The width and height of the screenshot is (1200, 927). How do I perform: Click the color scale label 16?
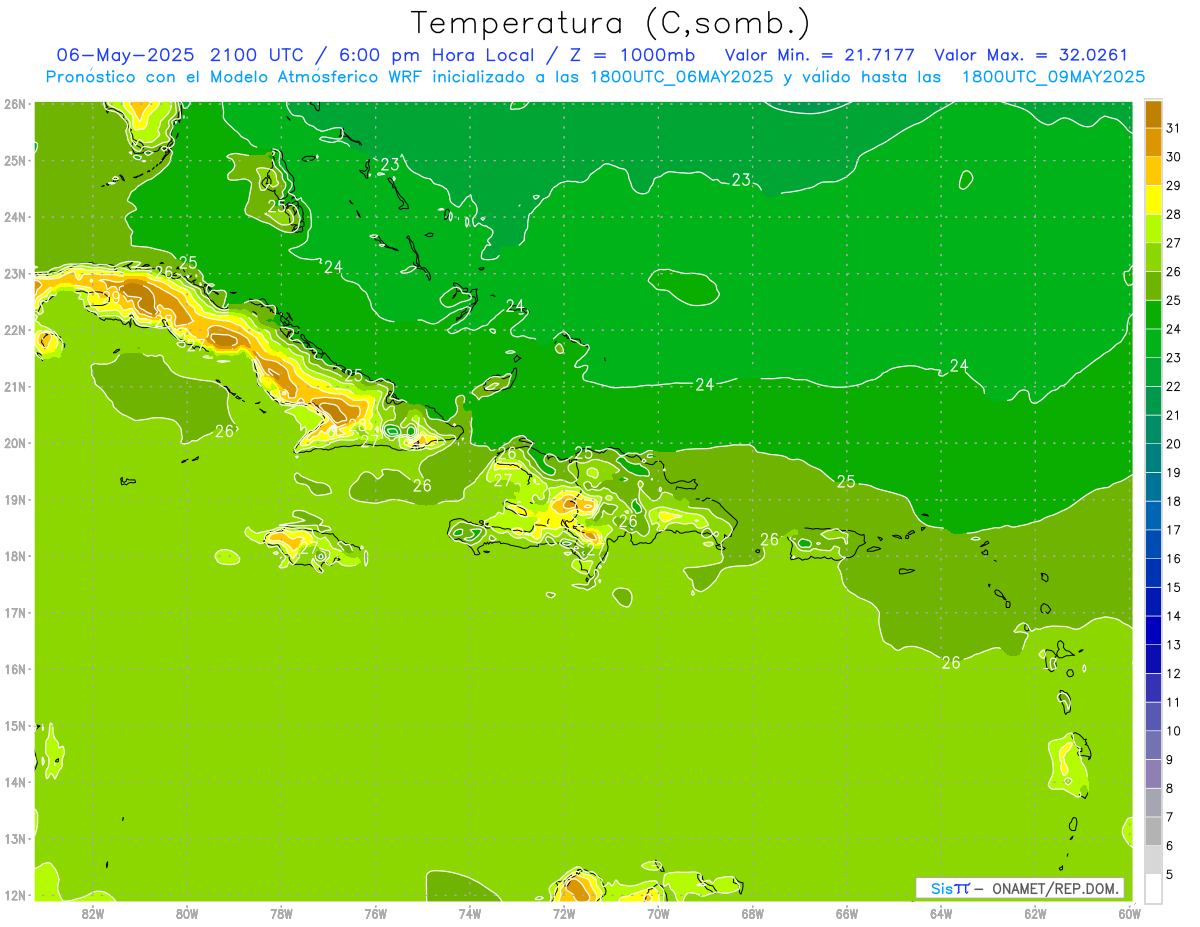pos(1172,559)
